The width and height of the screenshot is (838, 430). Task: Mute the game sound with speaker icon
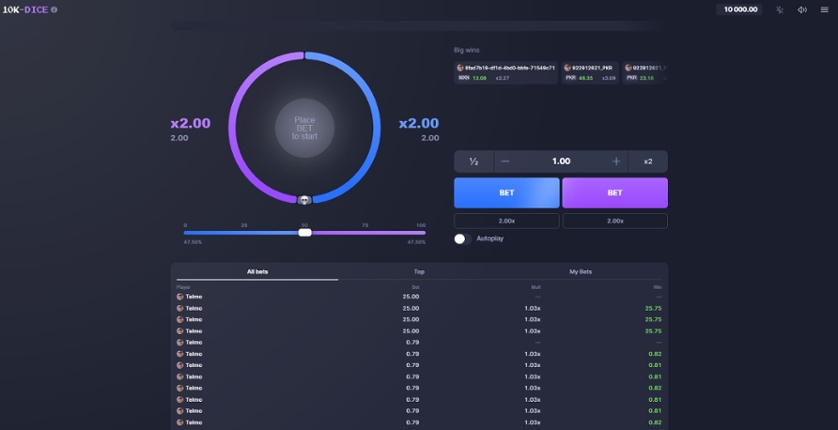[x=802, y=10]
